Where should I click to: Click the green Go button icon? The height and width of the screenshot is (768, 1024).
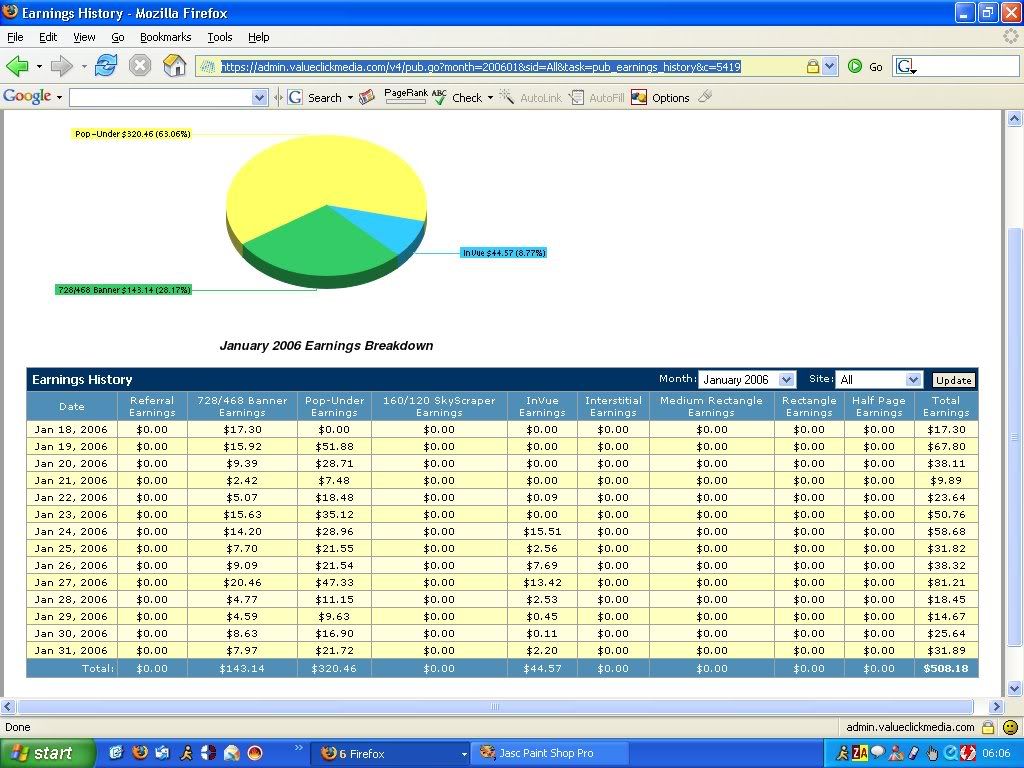855,66
